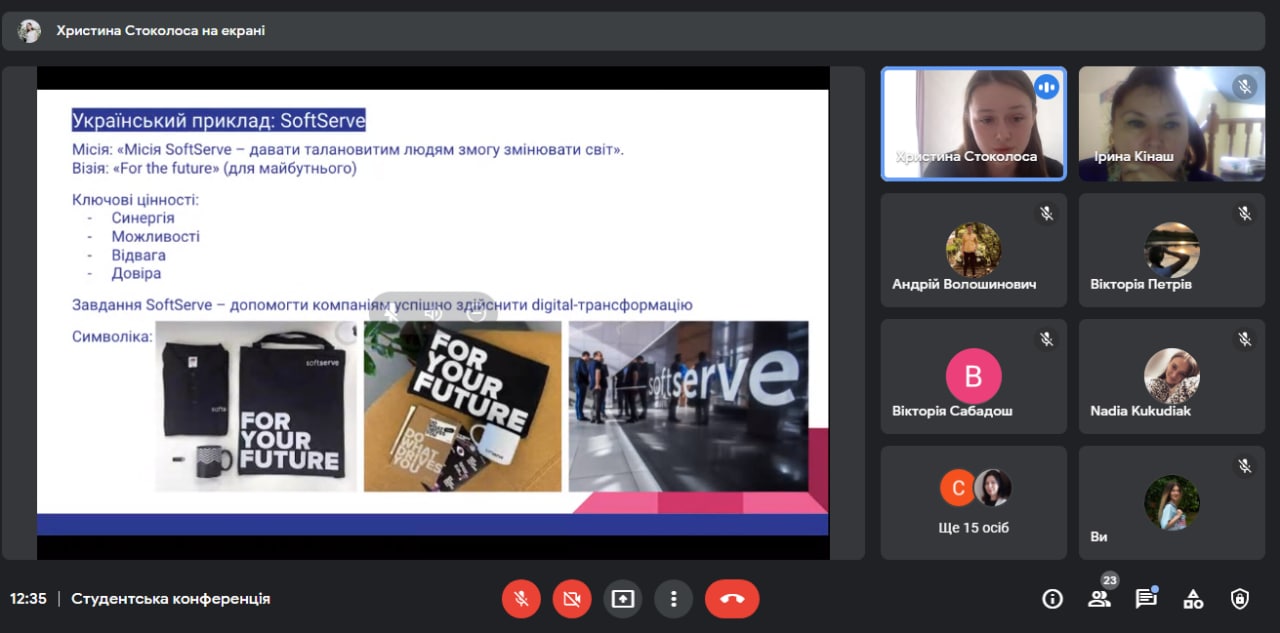Mute the presentation audio via the overlay speaker icon

click(433, 312)
